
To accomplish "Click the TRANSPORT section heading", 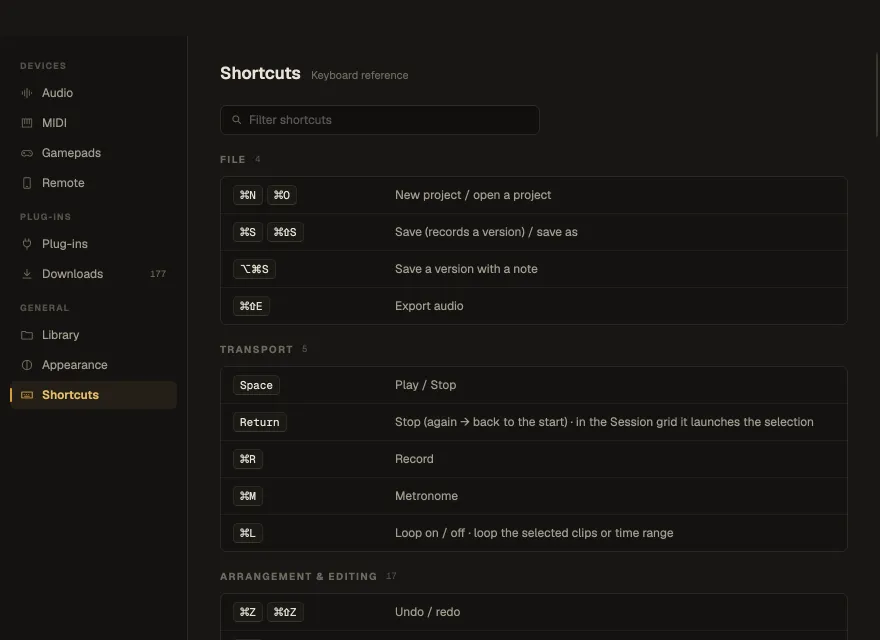I will pyautogui.click(x=256, y=349).
